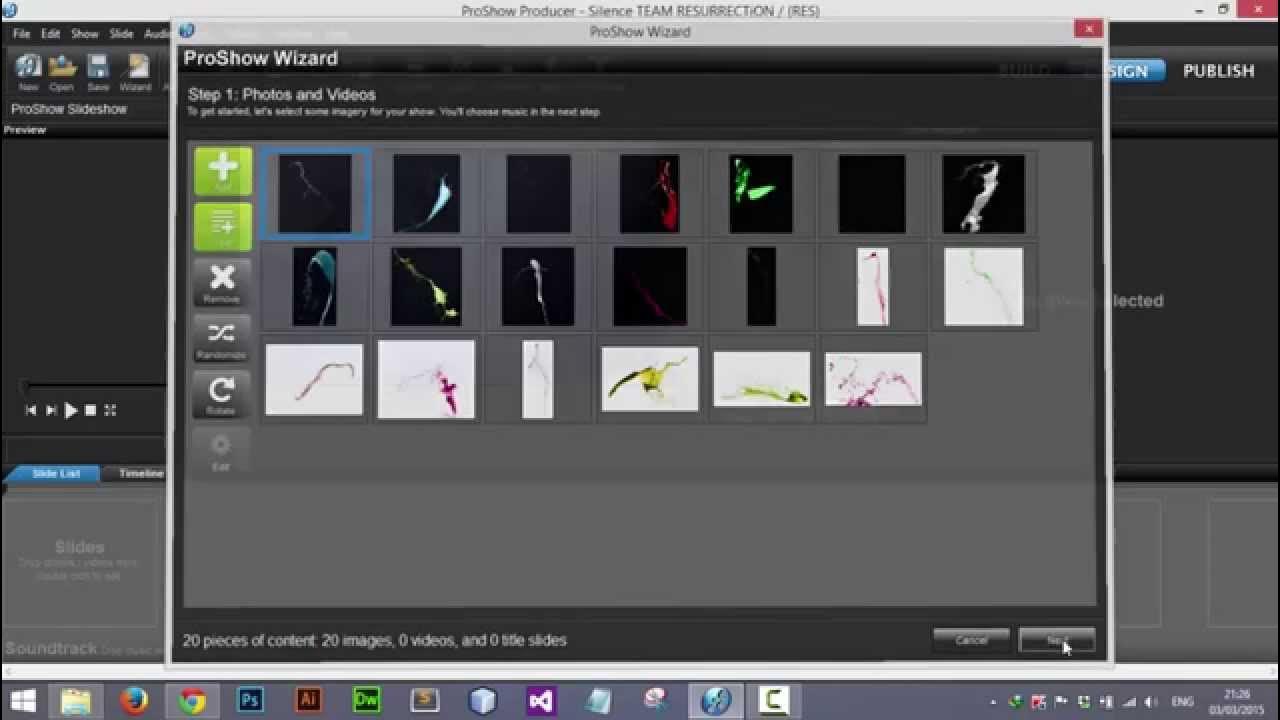Screen dimensions: 1280x720
Task: Click the volume icon in the system tray
Action: (1150, 701)
